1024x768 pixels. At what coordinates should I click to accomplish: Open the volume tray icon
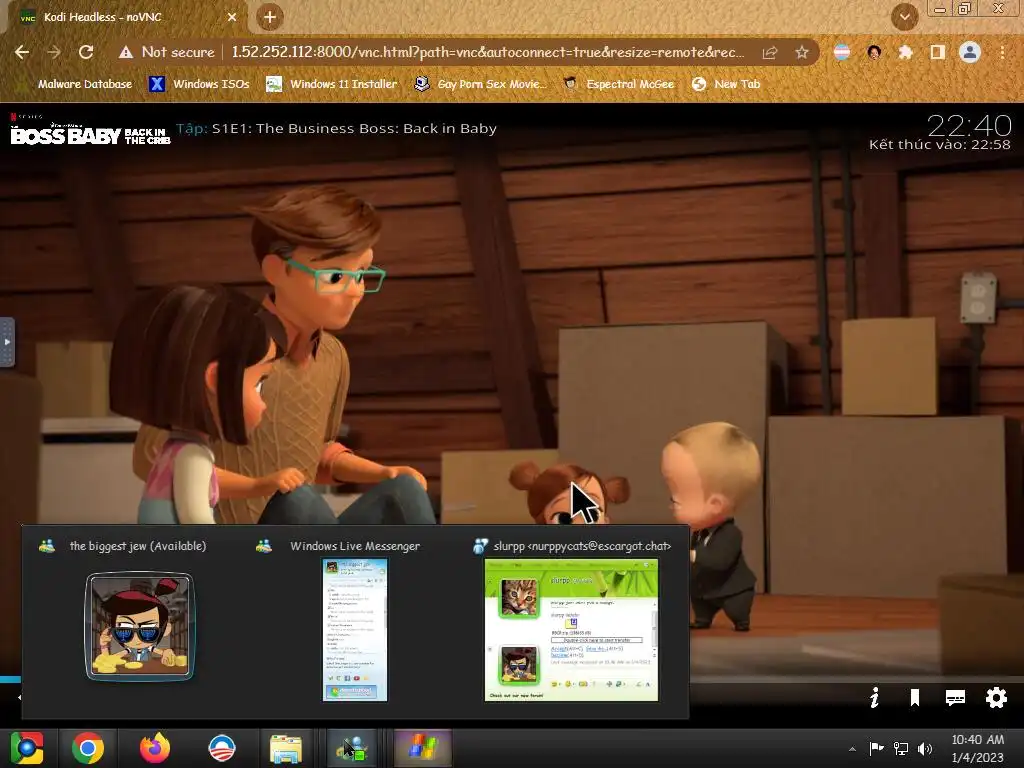(x=925, y=748)
